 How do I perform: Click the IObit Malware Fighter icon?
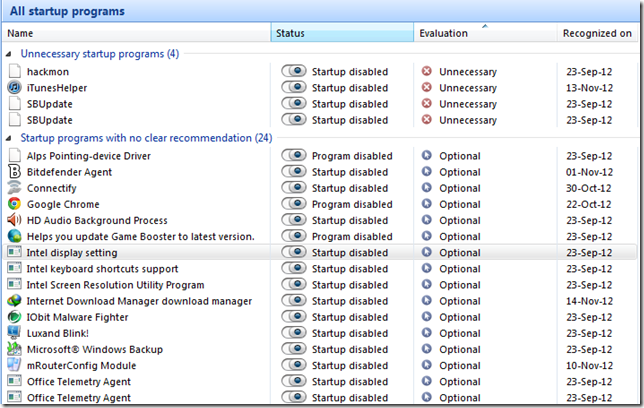(x=14, y=317)
